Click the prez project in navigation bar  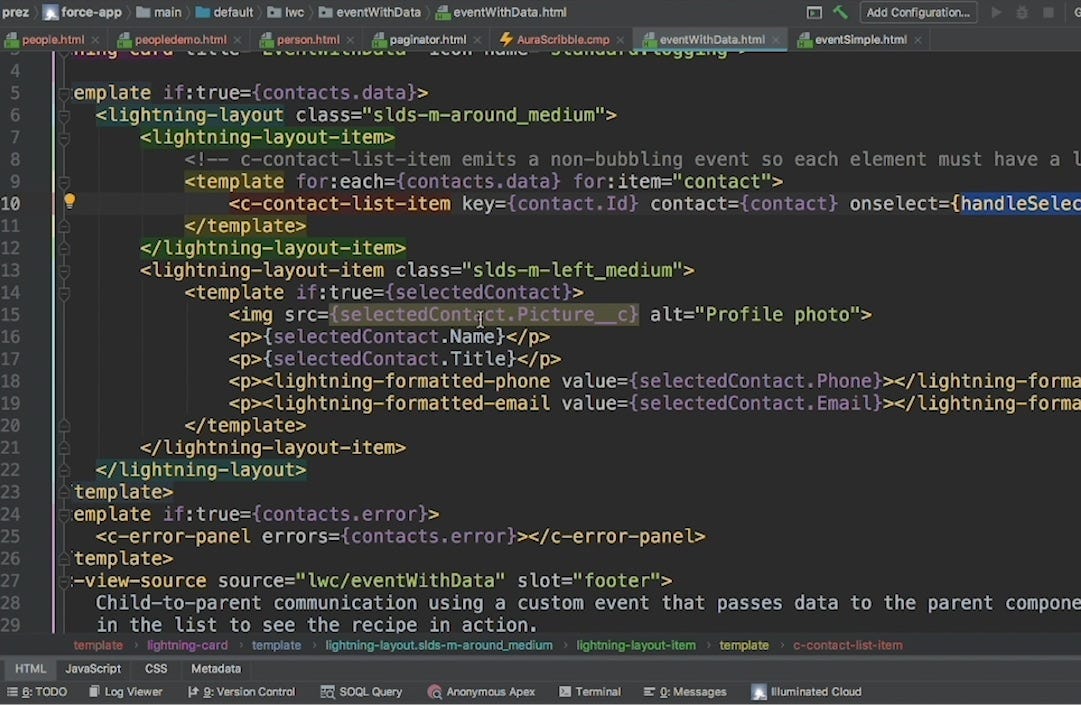click(x=14, y=12)
